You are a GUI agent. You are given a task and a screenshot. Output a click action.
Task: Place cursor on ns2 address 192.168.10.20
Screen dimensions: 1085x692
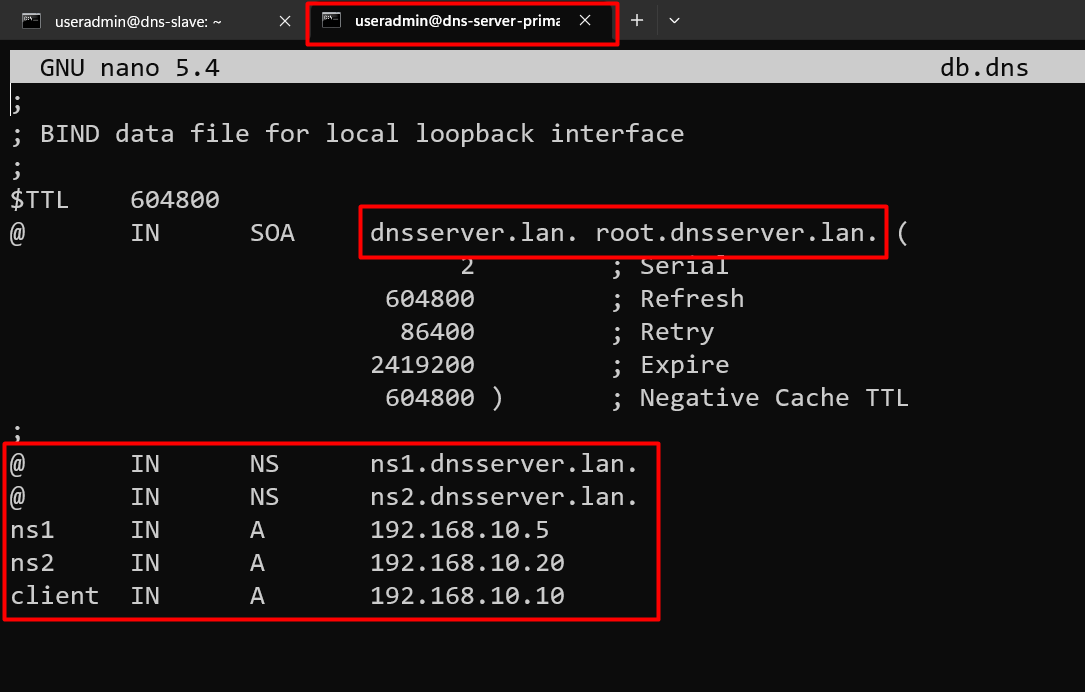click(x=467, y=563)
